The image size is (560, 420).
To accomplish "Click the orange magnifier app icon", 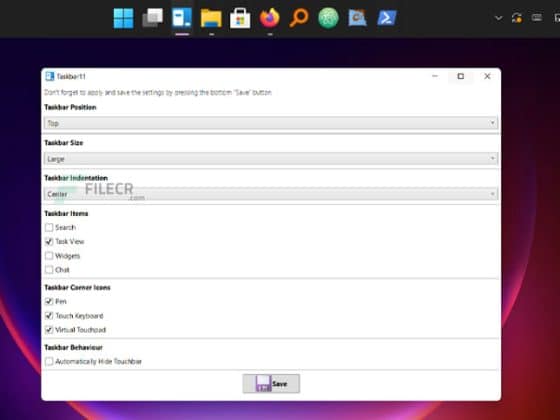I will point(299,18).
